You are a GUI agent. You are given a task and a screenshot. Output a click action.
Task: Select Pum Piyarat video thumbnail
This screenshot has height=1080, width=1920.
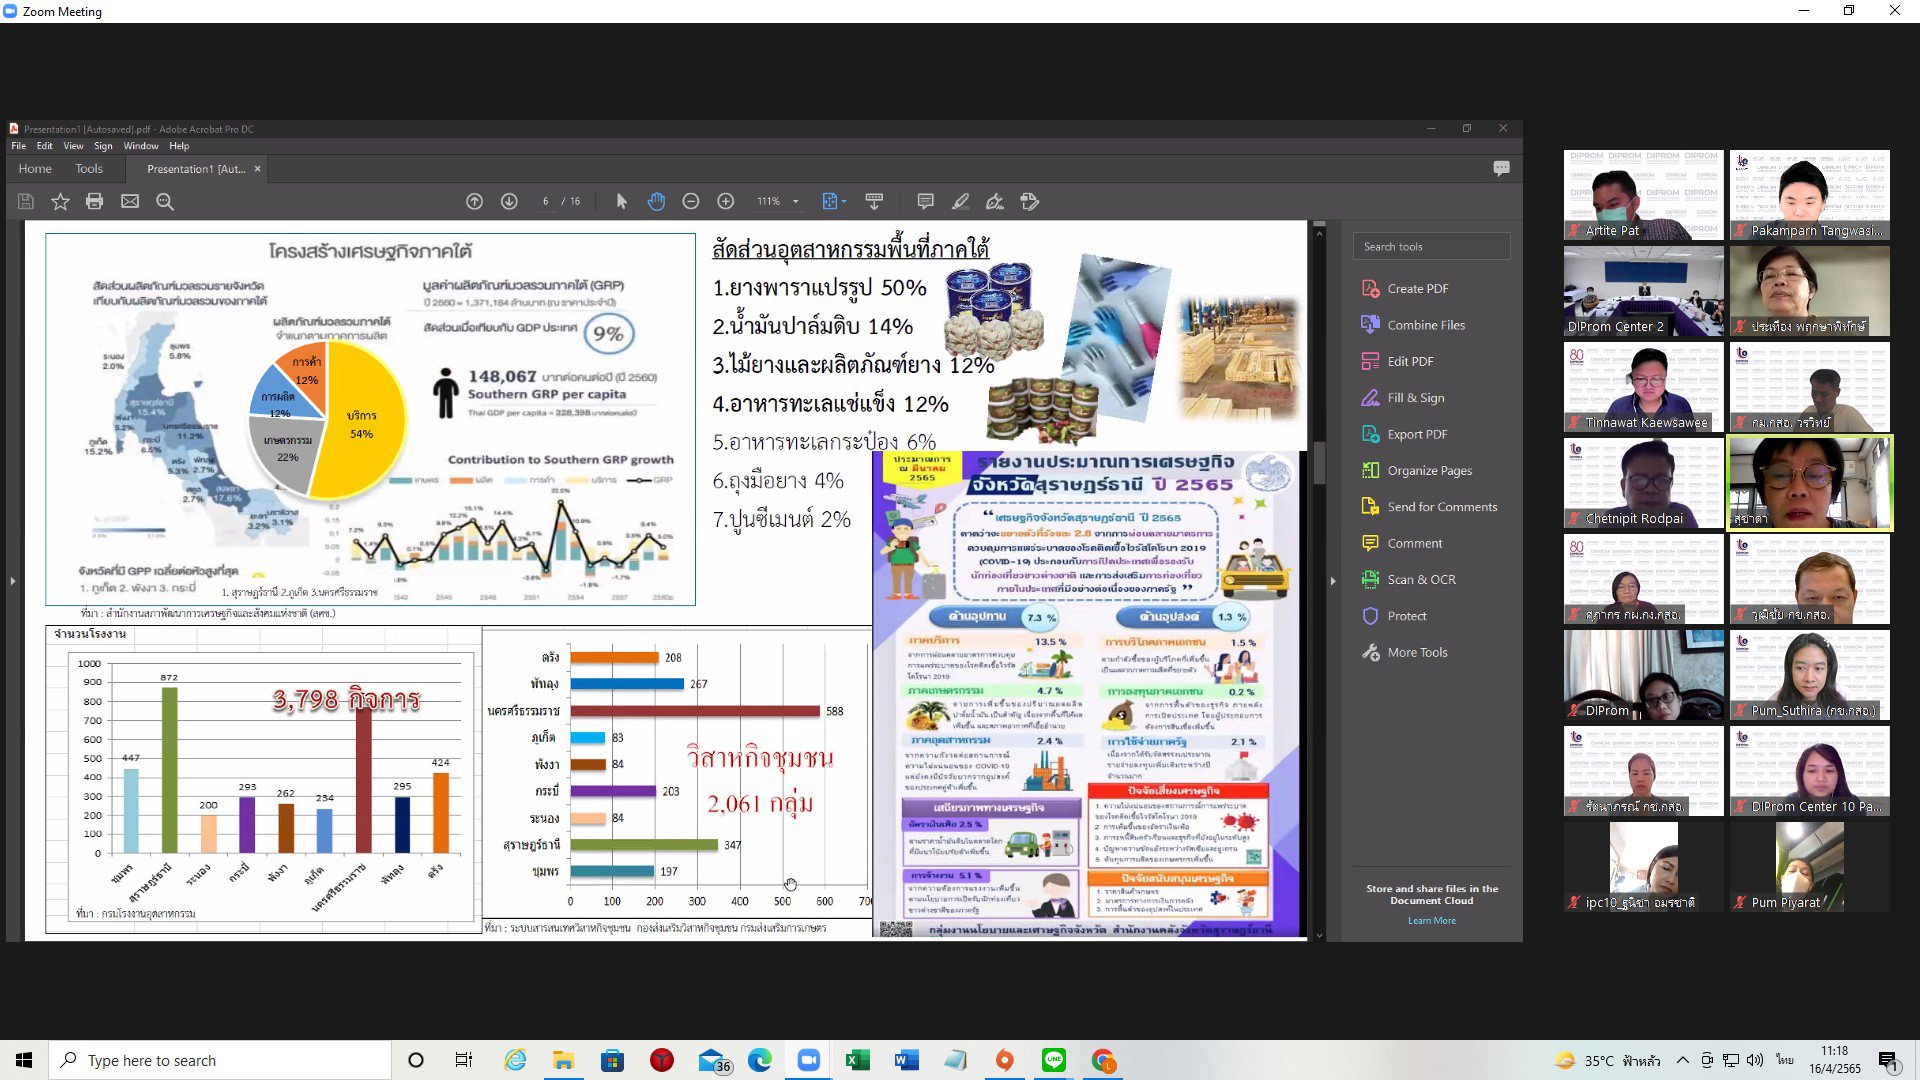pyautogui.click(x=1809, y=867)
